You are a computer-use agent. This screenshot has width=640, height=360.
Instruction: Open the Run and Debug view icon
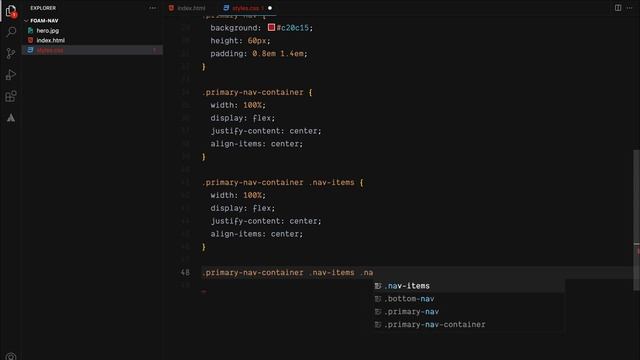point(11,75)
